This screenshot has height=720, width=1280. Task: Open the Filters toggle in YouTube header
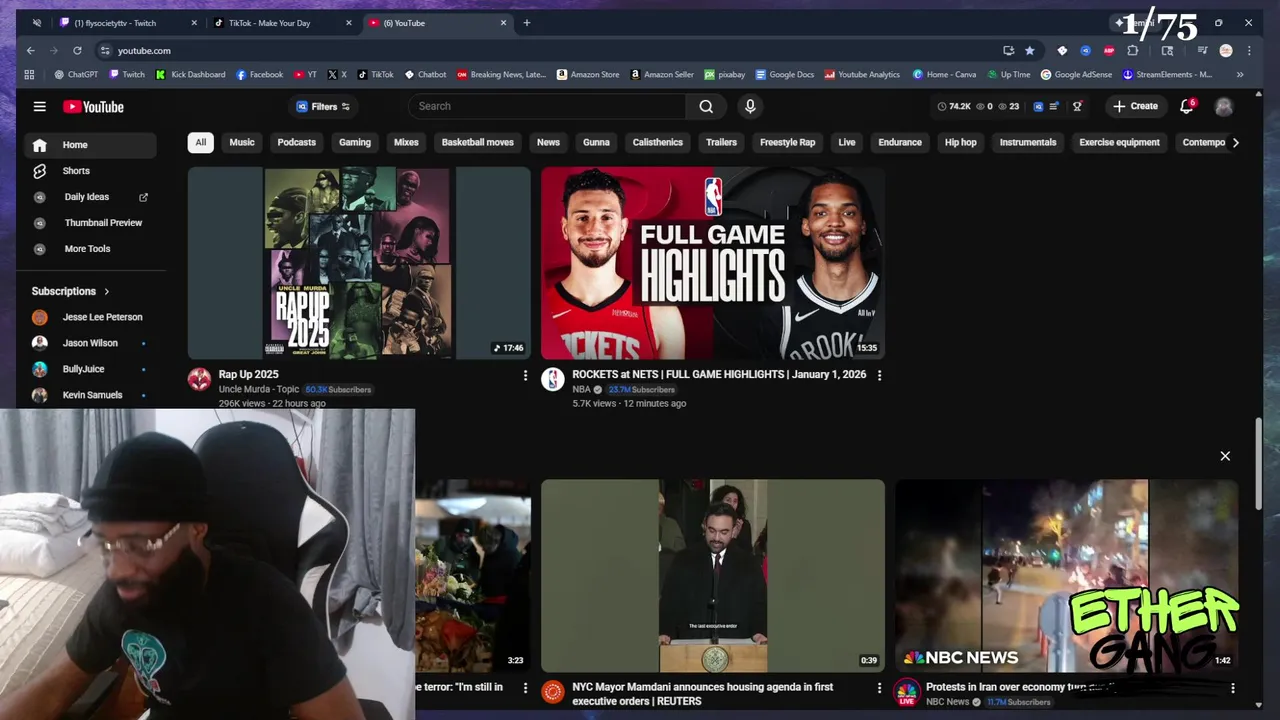click(x=322, y=106)
